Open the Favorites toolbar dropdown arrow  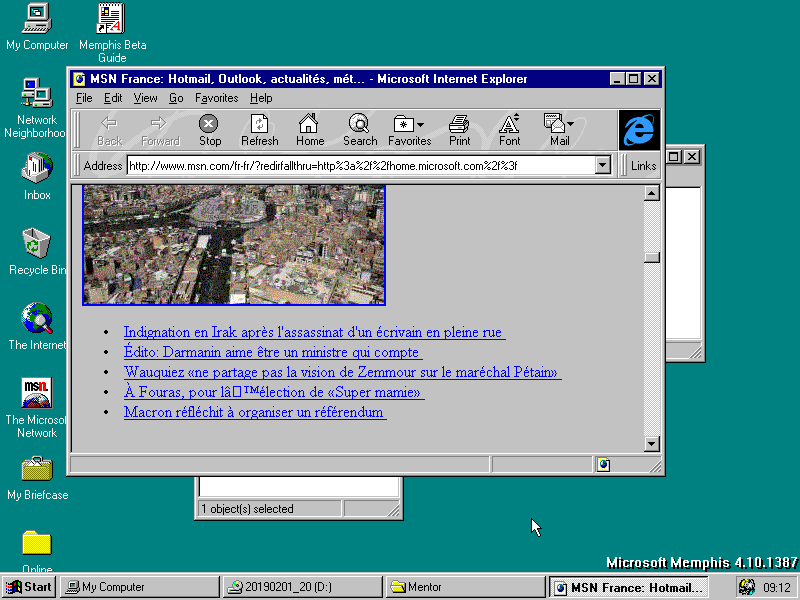pos(420,124)
